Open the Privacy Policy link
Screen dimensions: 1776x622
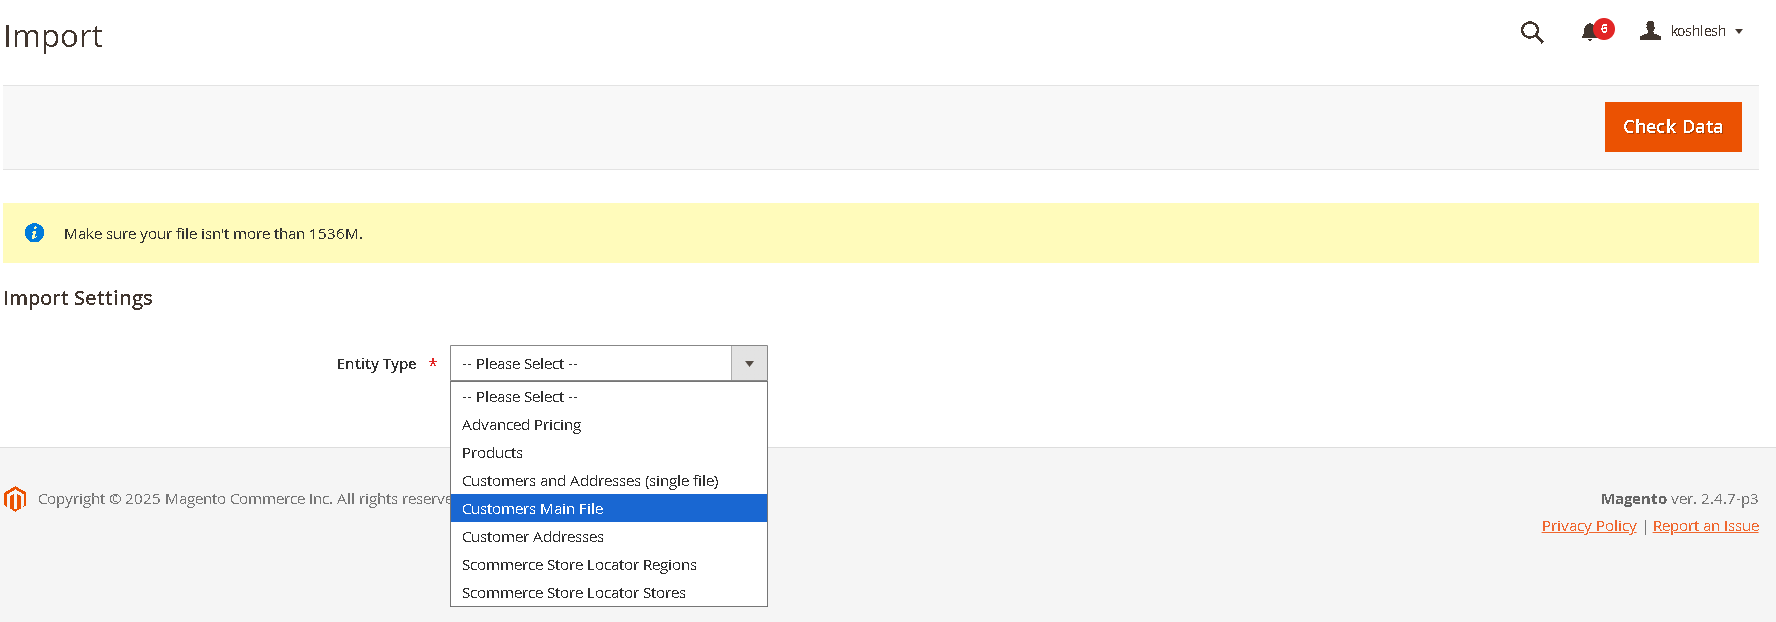(1589, 526)
